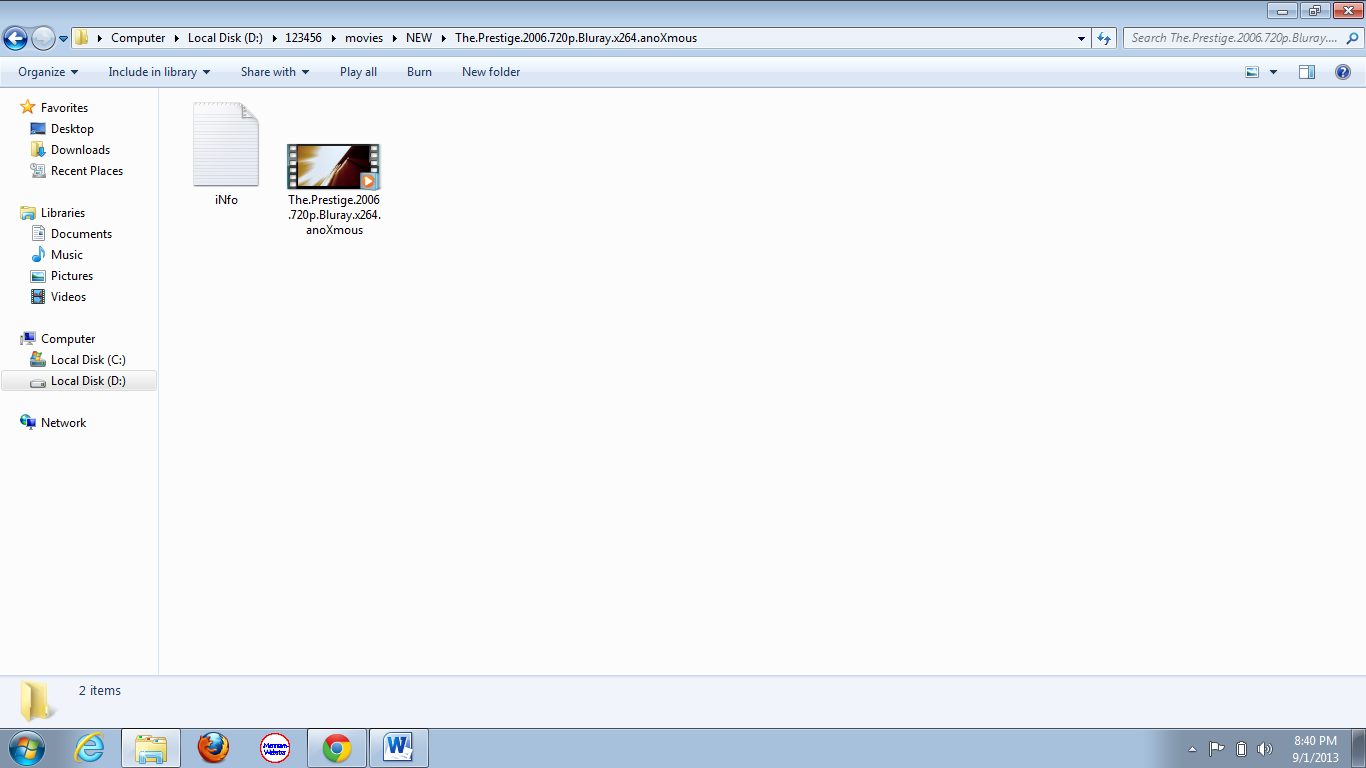Viewport: 1366px width, 768px height.
Task: Open Recent Places in the navigation pane
Action: click(x=87, y=171)
